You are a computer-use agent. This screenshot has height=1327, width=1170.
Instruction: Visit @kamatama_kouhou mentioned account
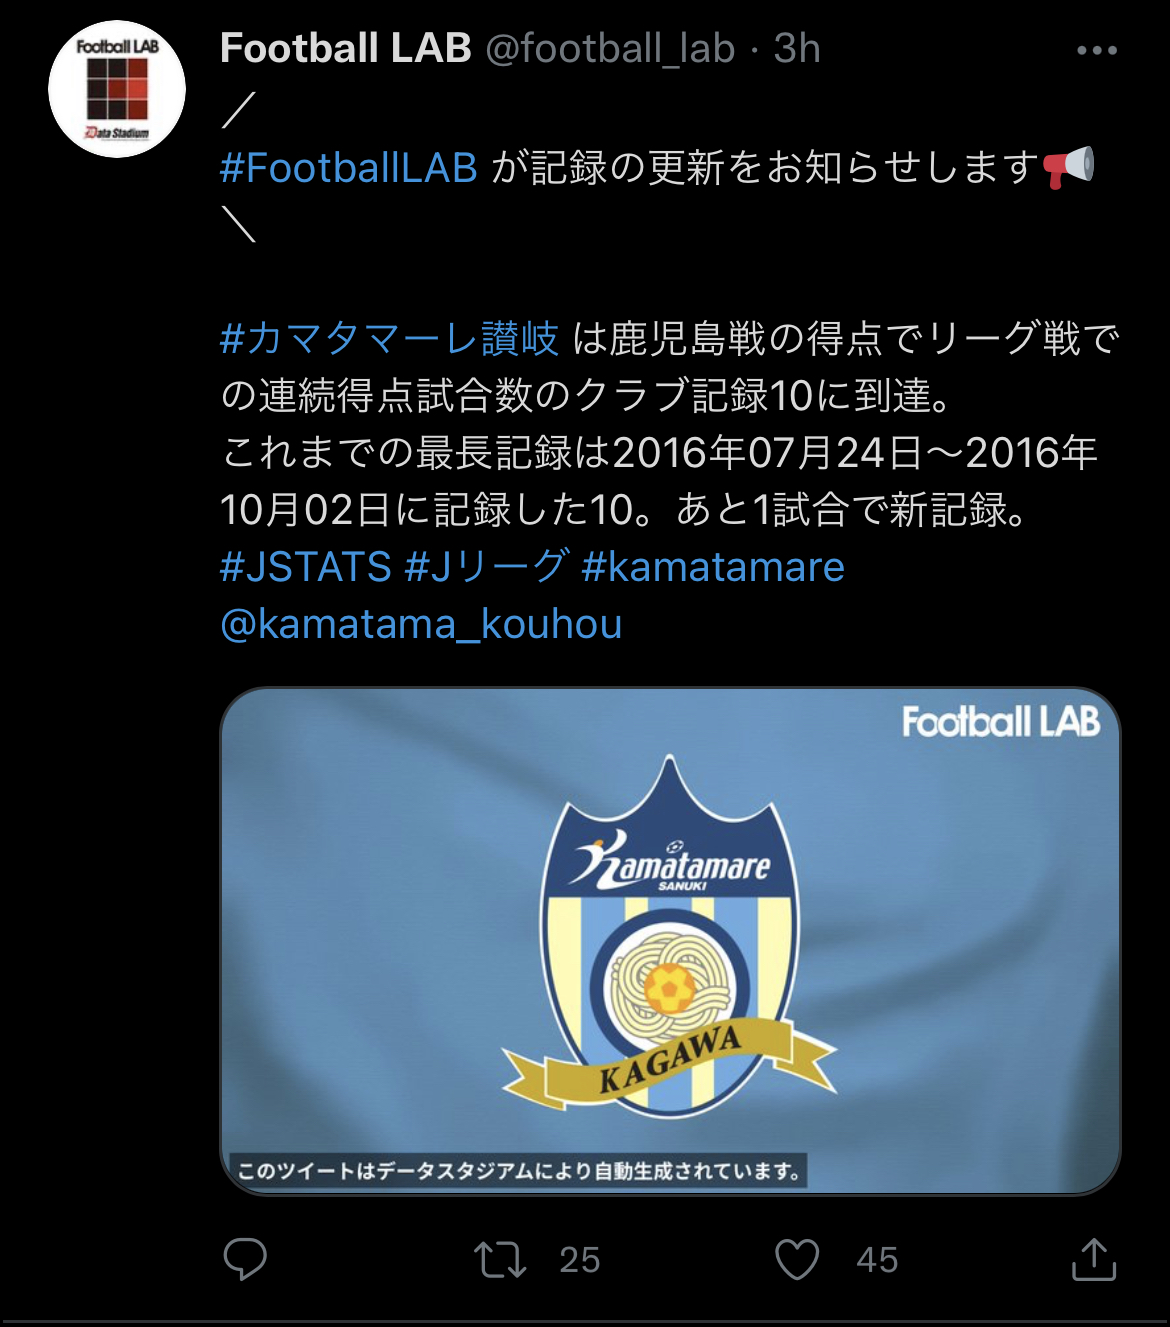(x=421, y=624)
